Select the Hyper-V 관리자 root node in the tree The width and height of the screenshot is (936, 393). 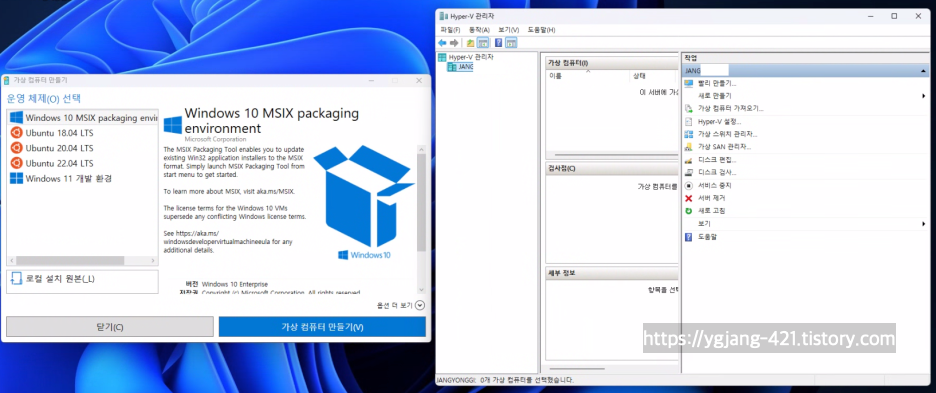click(466, 57)
